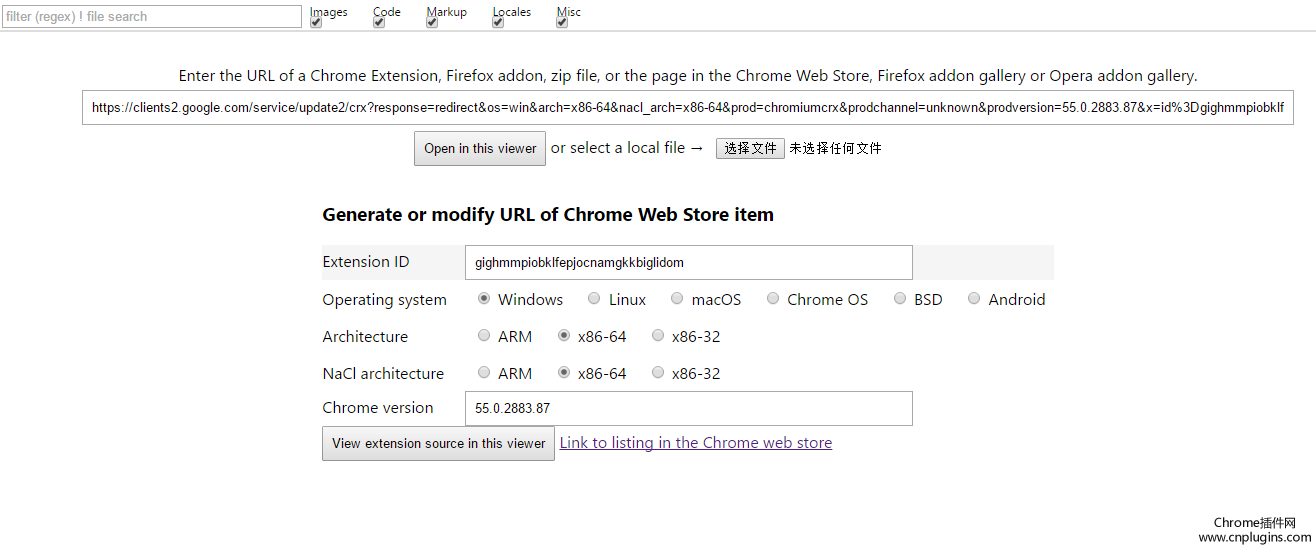Toggle the Images filter checkbox
The width and height of the screenshot is (1316, 550).
point(316,23)
